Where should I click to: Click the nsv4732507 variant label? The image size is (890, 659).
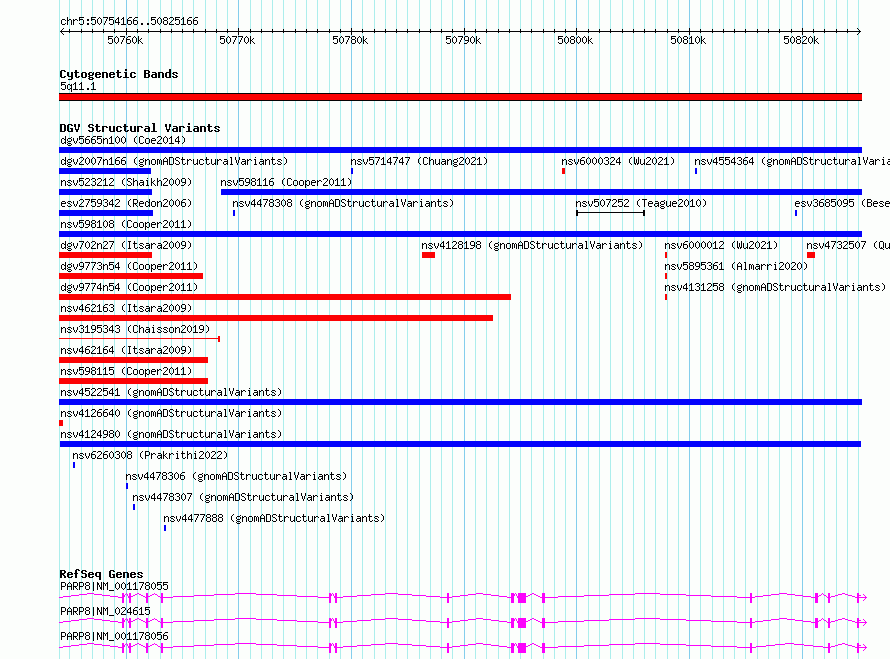(848, 245)
